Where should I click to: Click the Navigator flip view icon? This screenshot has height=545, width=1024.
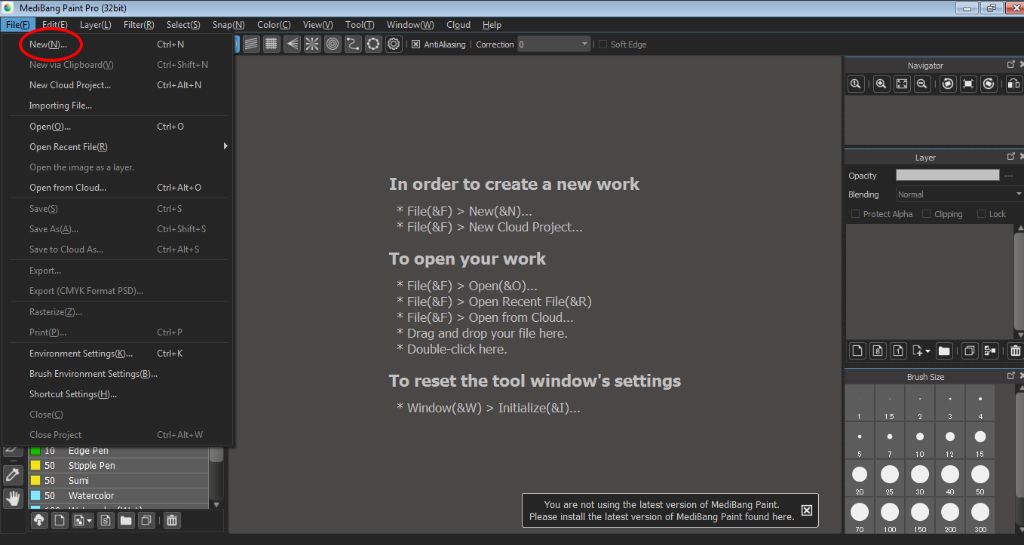pos(1014,84)
